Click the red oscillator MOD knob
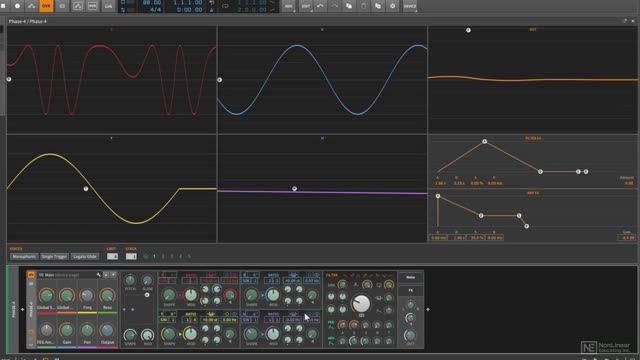The width and height of the screenshot is (640, 360). point(190,295)
